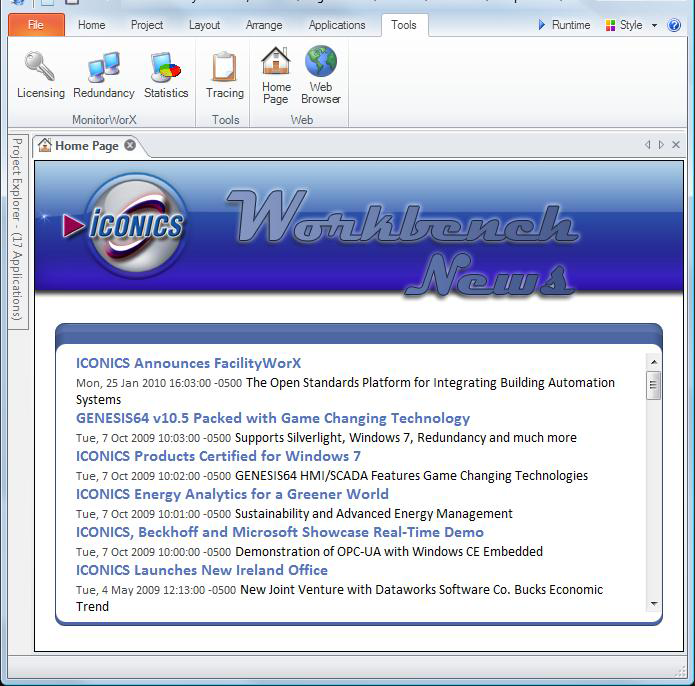
Task: Open the File menu
Action: 36,25
